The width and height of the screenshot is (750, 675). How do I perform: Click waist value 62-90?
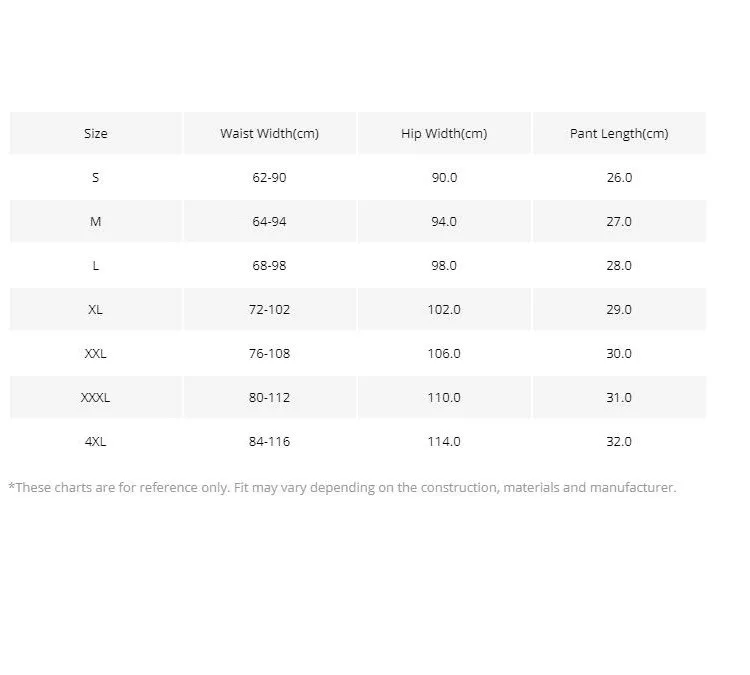[269, 177]
